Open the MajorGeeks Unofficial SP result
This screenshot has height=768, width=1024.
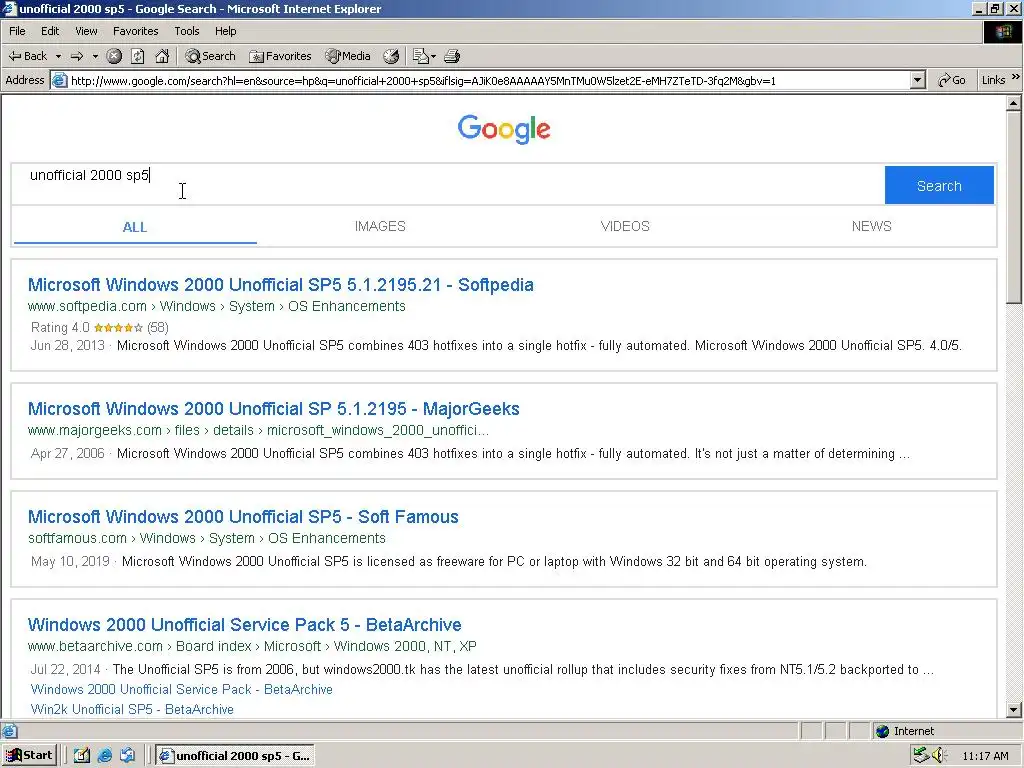274,409
